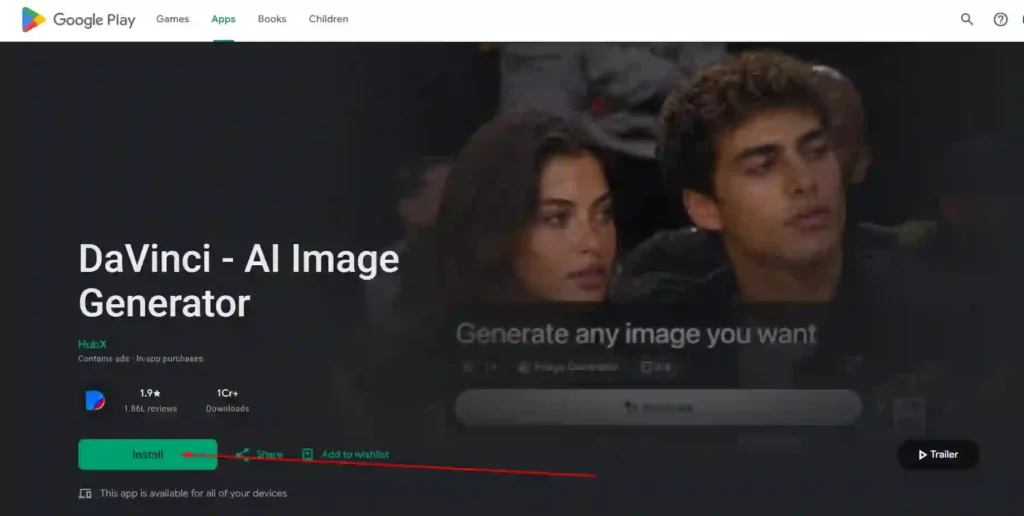The width and height of the screenshot is (1024, 516).
Task: Click the Share icon
Action: coord(243,455)
